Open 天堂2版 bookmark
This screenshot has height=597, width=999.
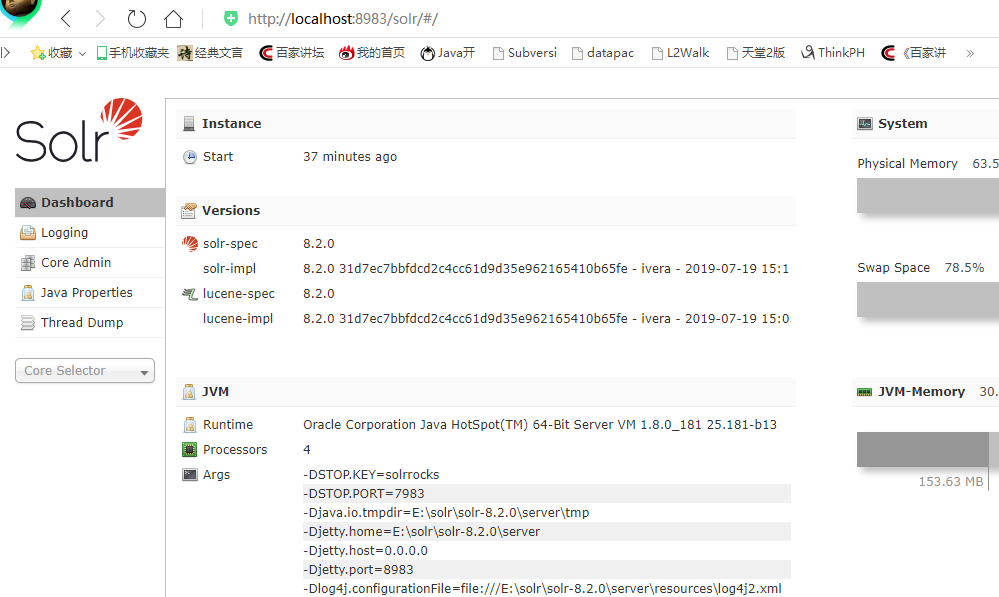click(x=756, y=53)
